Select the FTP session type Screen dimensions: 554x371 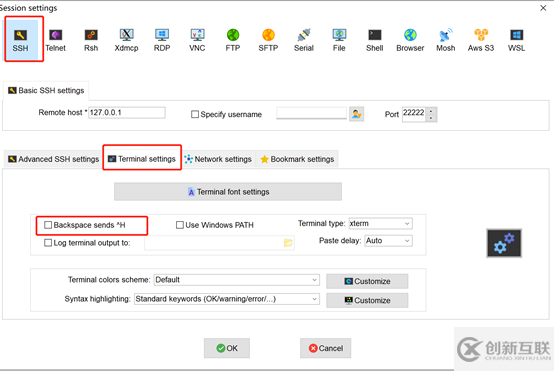click(233, 40)
